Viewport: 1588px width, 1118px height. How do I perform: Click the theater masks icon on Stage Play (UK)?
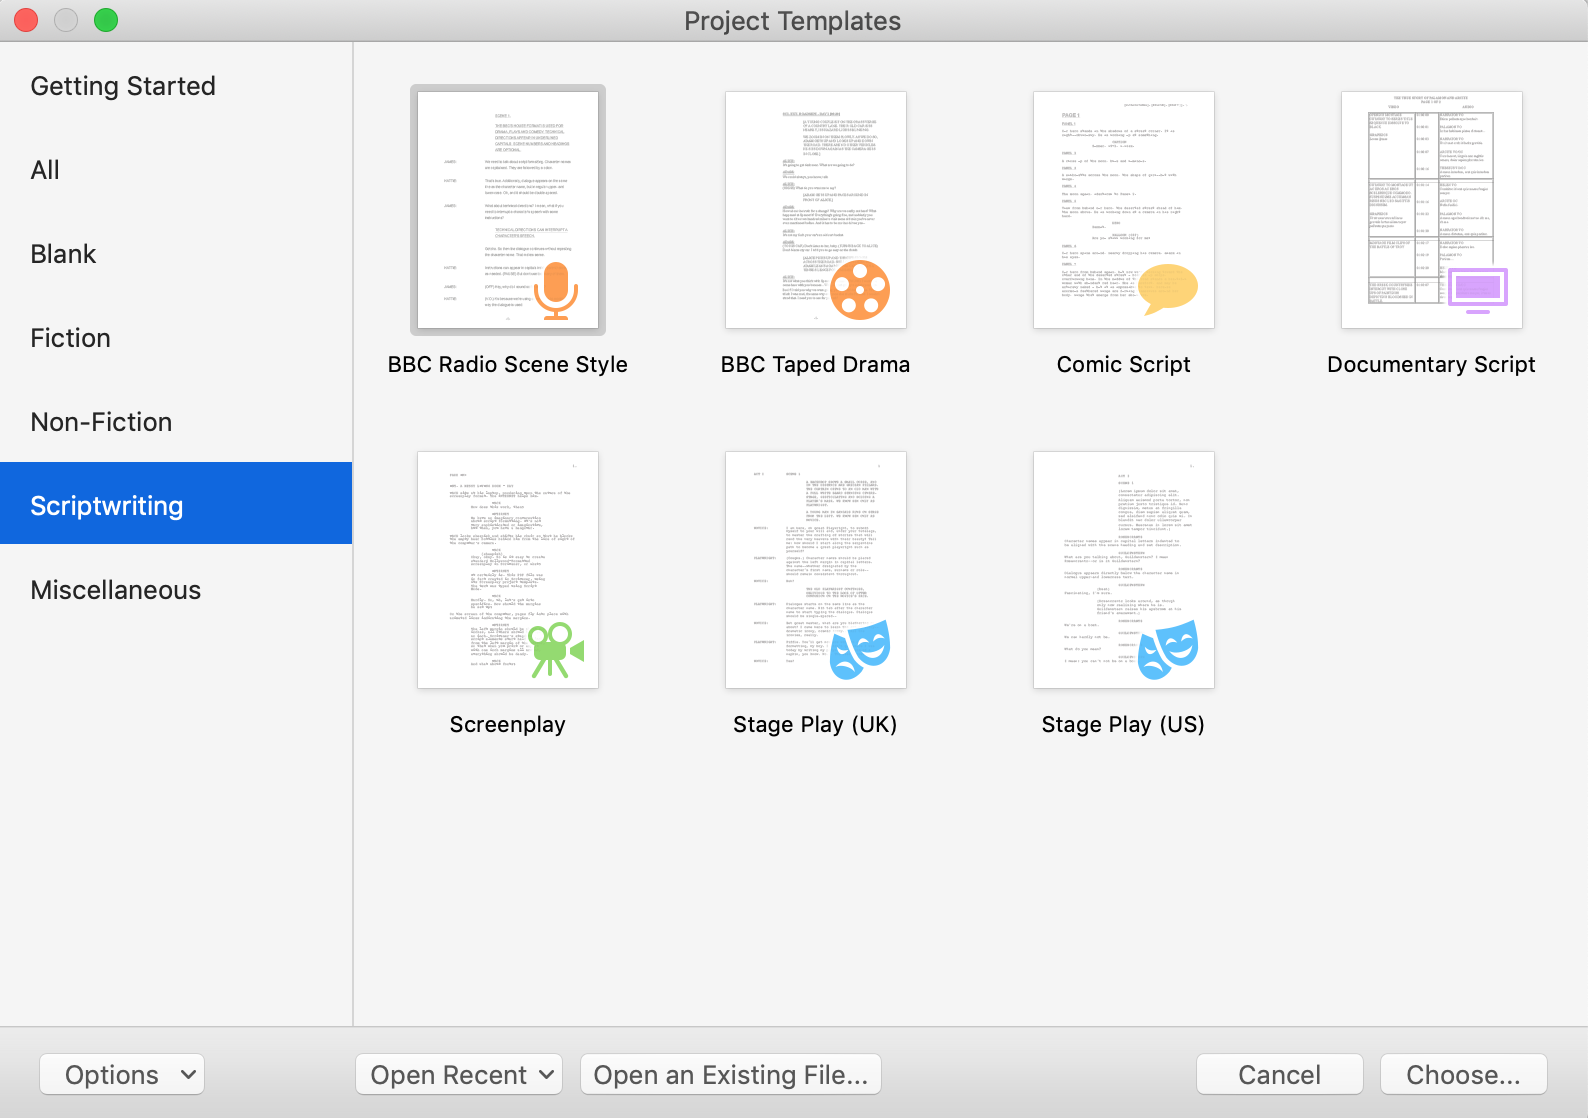[x=860, y=650]
